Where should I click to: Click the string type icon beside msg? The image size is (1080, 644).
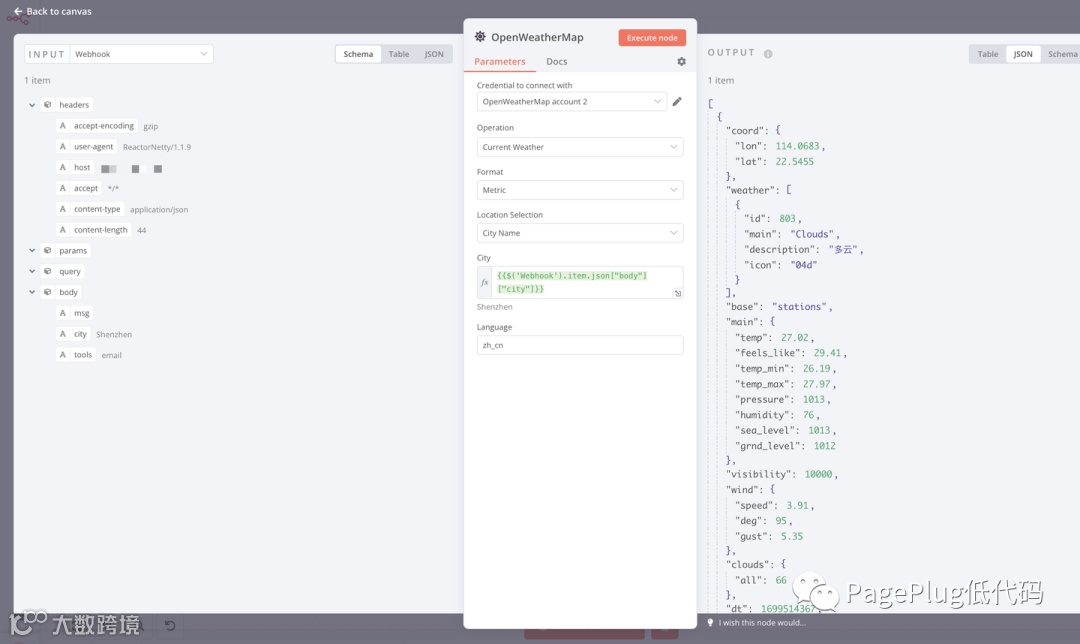(x=63, y=313)
